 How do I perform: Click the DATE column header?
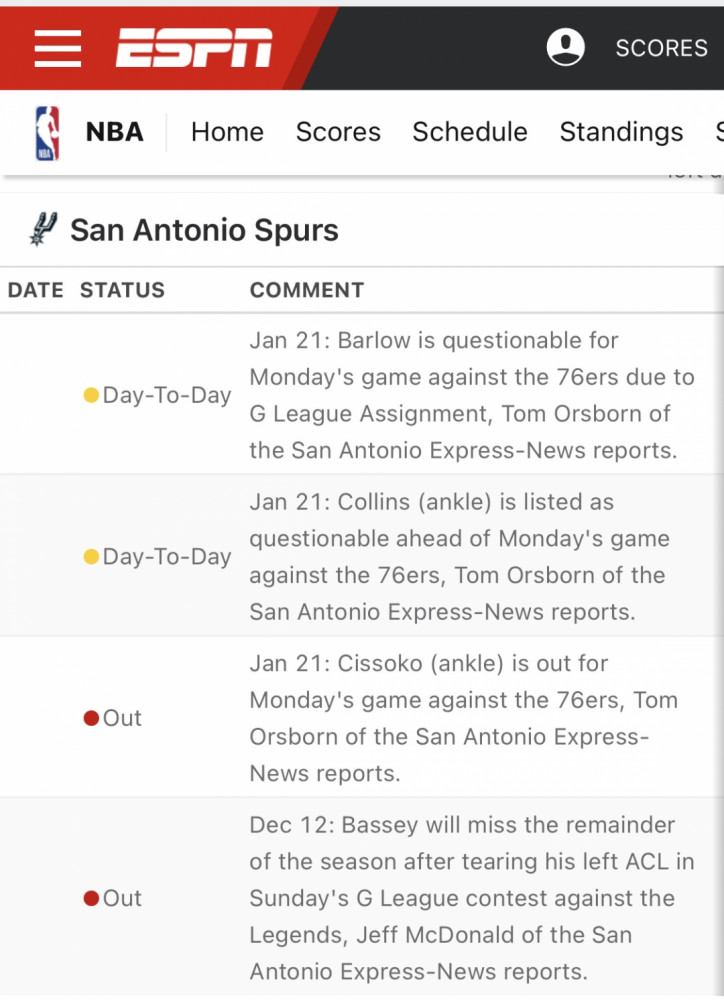tap(36, 290)
